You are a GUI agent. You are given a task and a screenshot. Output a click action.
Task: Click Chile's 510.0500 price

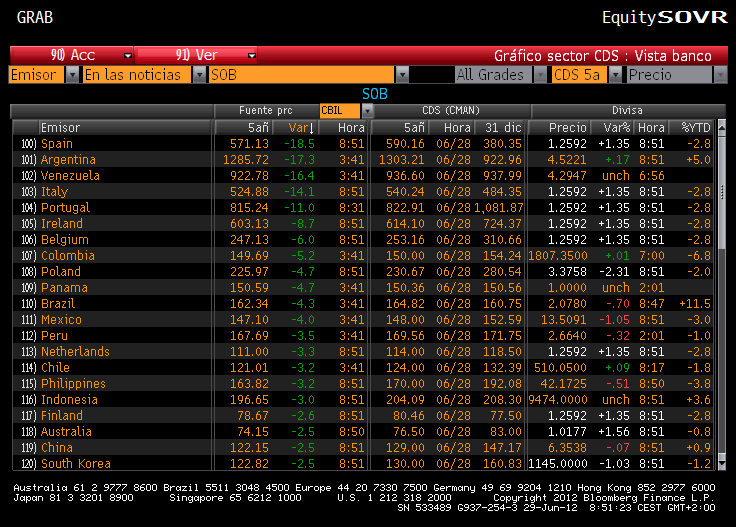pos(560,367)
